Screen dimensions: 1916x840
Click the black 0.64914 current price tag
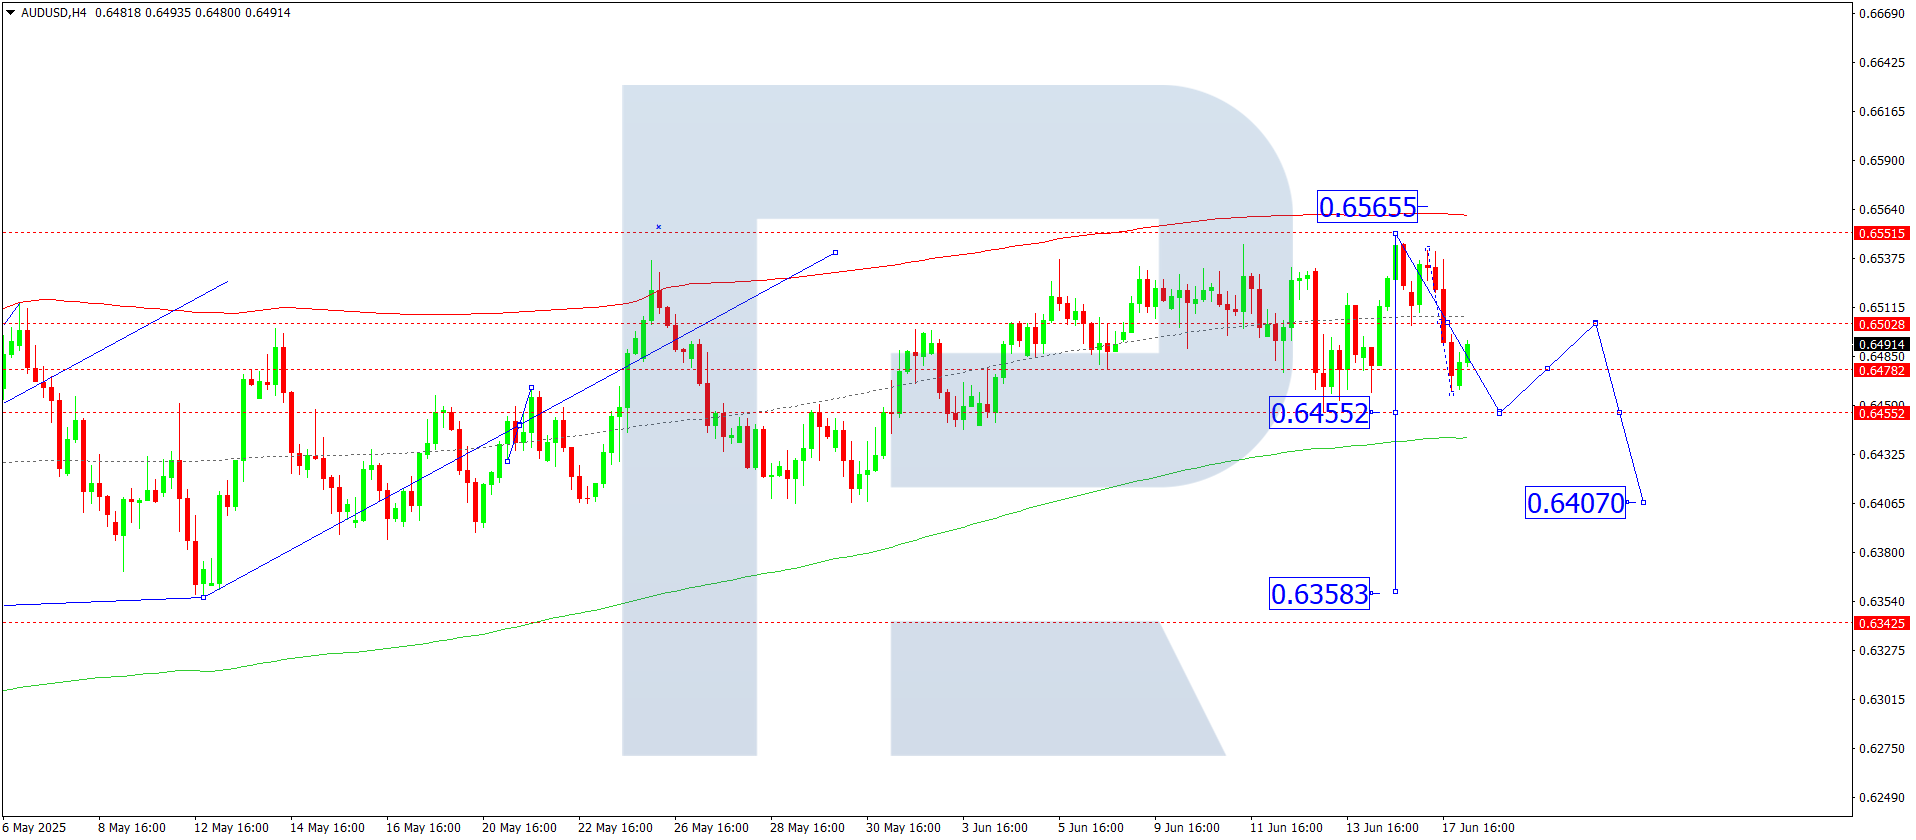coord(1881,344)
